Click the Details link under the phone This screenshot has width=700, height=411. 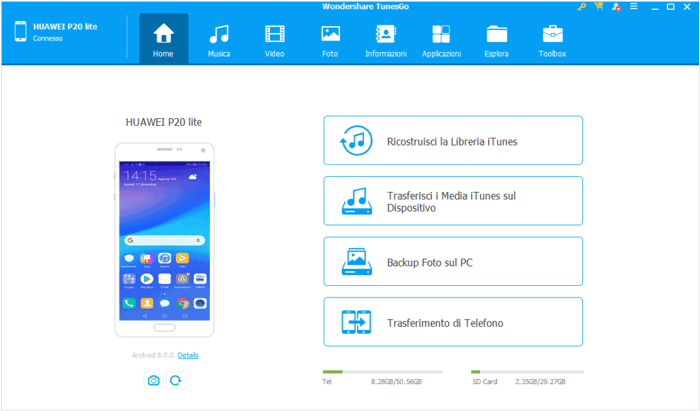188,355
